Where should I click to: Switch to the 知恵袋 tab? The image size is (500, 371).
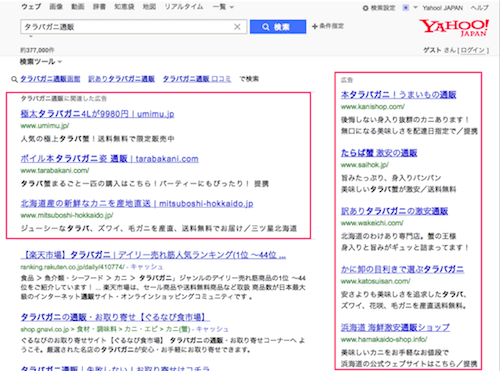pos(124,7)
